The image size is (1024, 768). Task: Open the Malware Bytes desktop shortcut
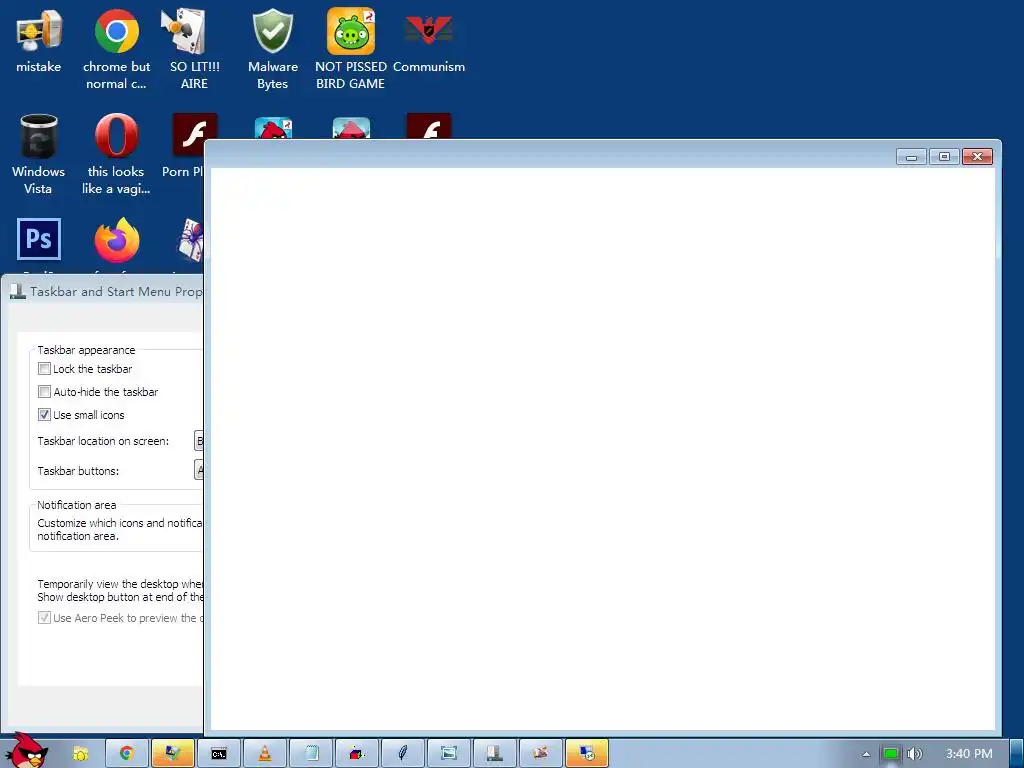(272, 49)
